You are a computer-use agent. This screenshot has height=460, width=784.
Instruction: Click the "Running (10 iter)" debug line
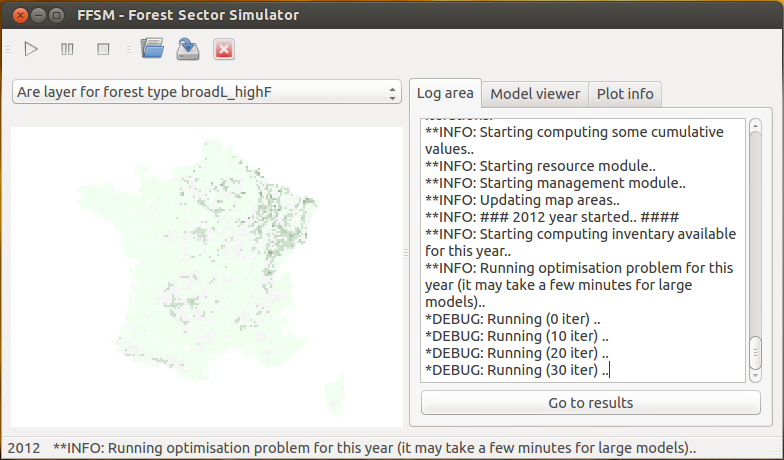516,336
